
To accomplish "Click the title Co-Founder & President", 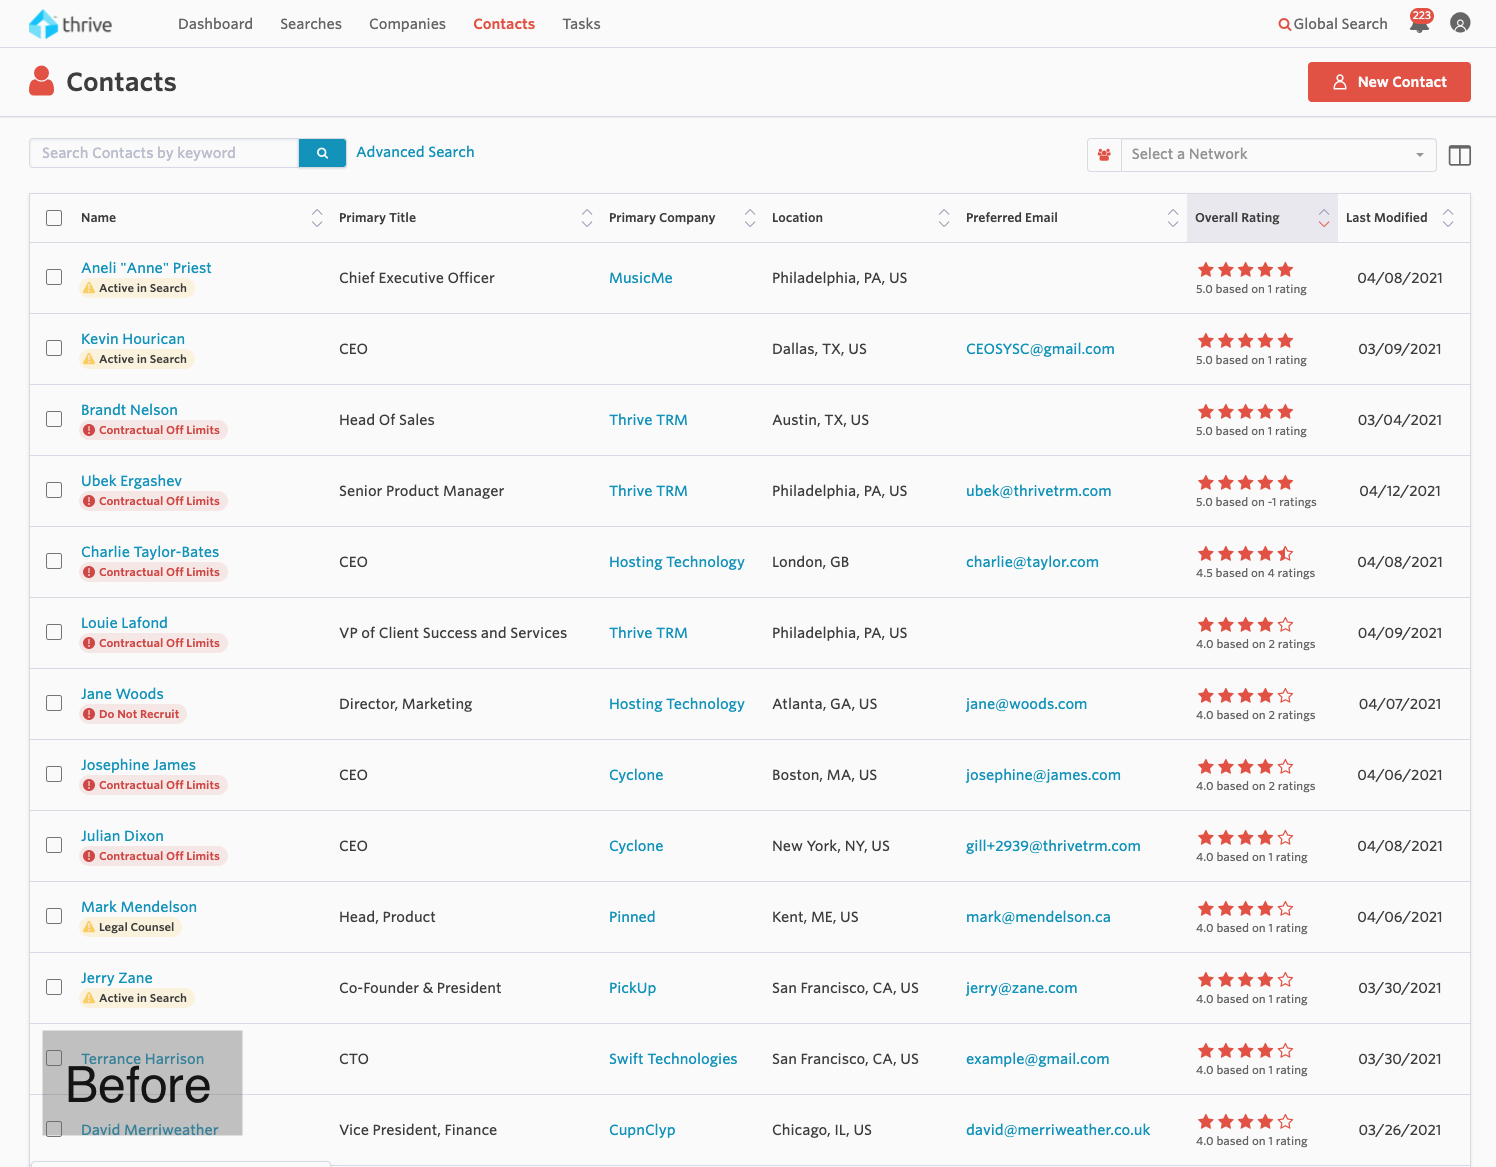I will tap(420, 988).
